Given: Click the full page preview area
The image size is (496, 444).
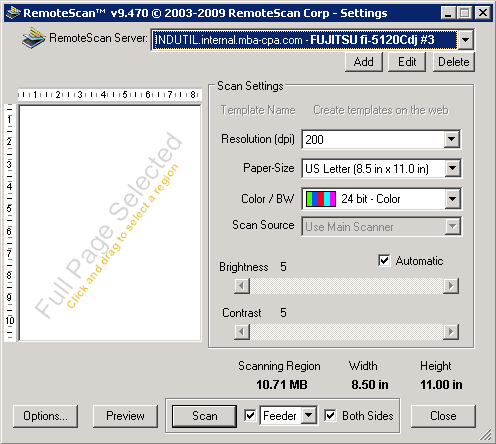Looking at the screenshot, I should coord(110,223).
